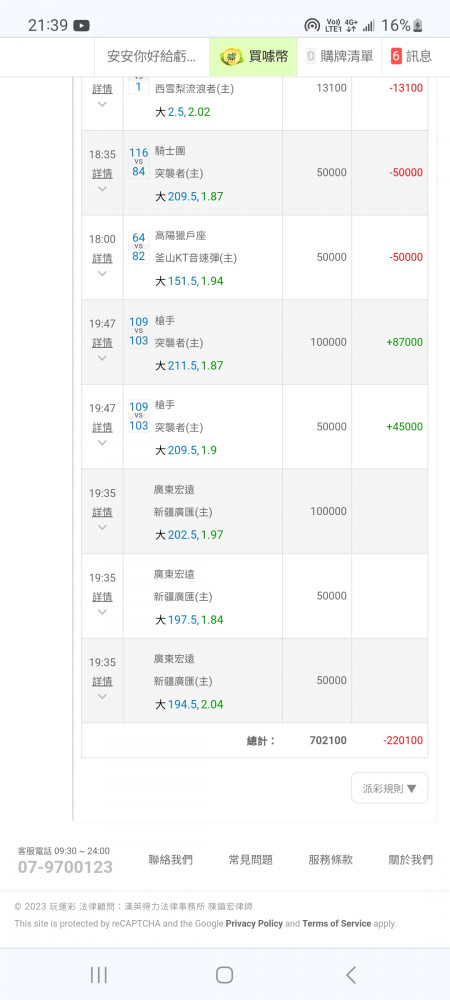Screen dimensions: 450x1000
Task: Expand chevron for 廣東宏遠 202.5 bet
Action: 102,527
